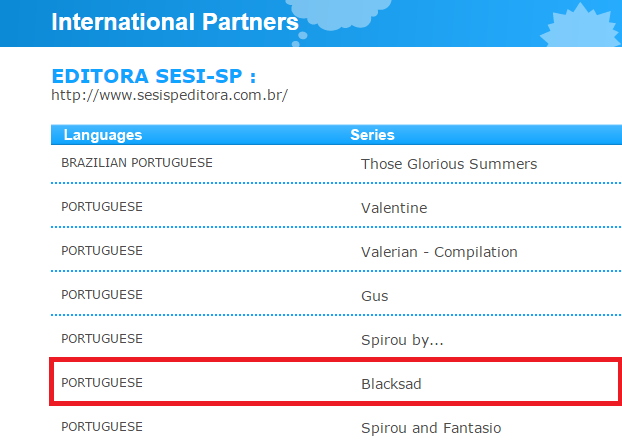Open the sesispeditora.com.br website link
Viewport: 622px width, 446px height.
pos(169,95)
